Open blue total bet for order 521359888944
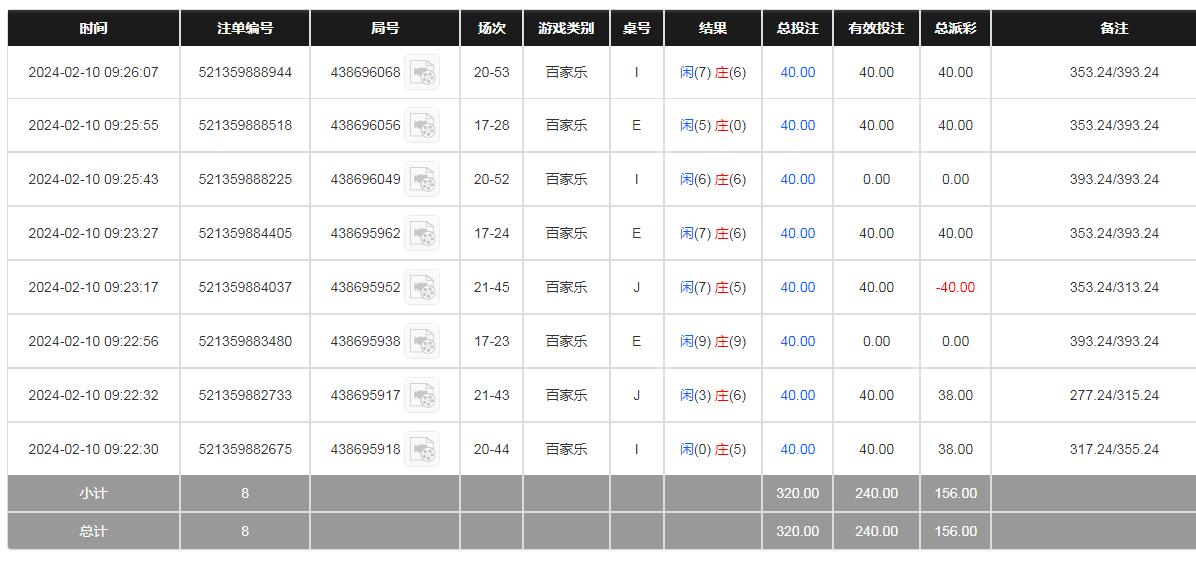This screenshot has height=569, width=1196. (797, 73)
